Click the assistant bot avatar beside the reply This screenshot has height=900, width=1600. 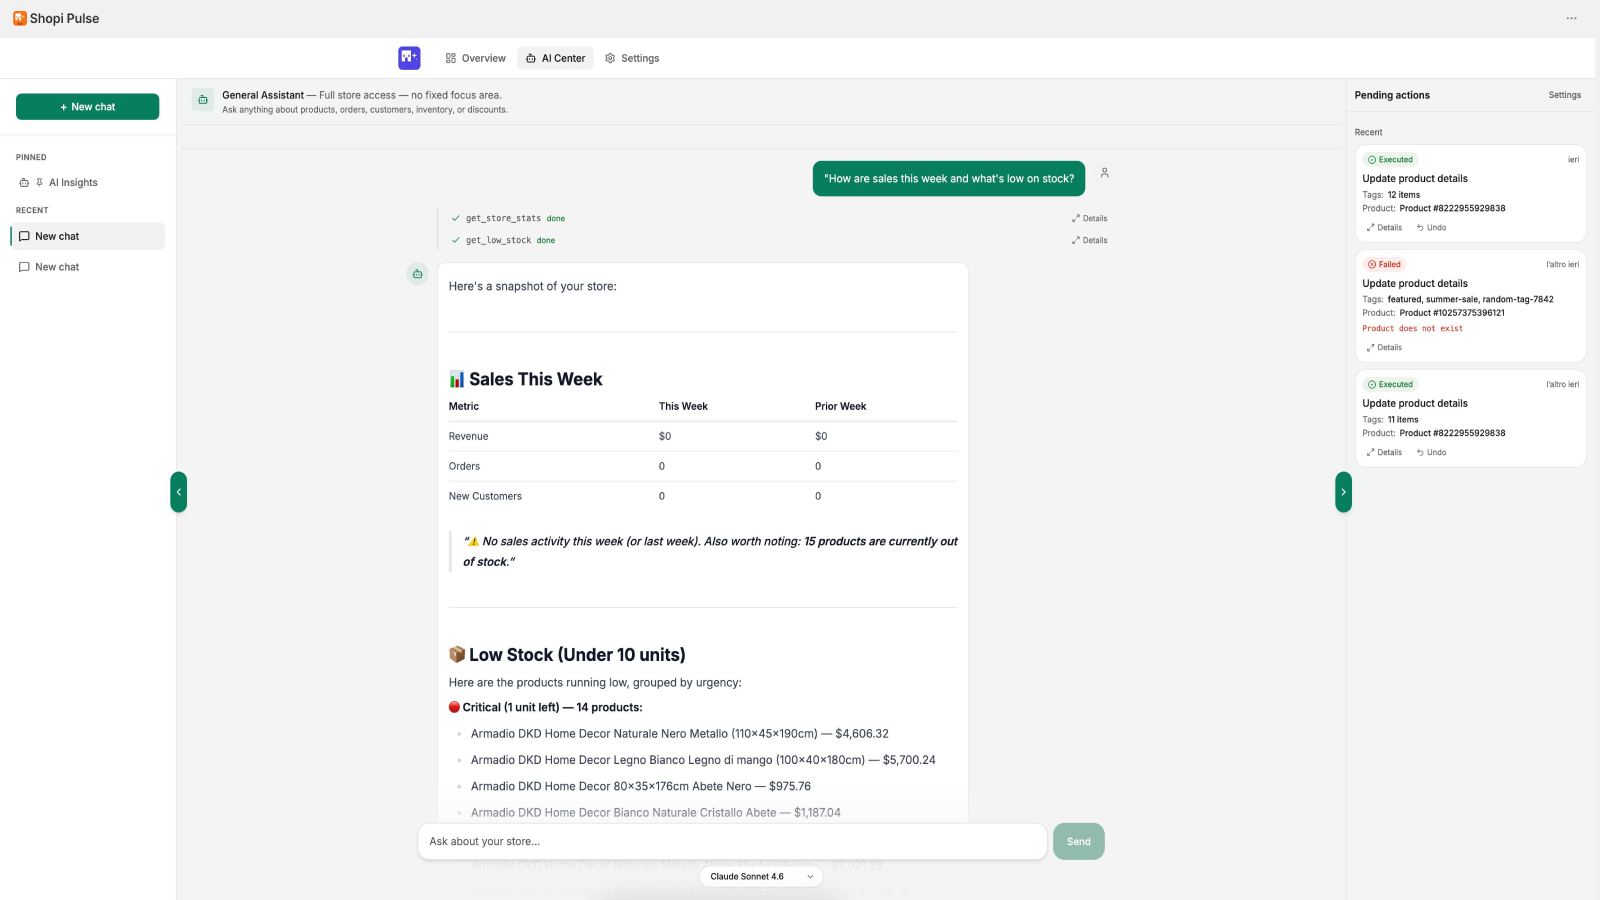(418, 274)
